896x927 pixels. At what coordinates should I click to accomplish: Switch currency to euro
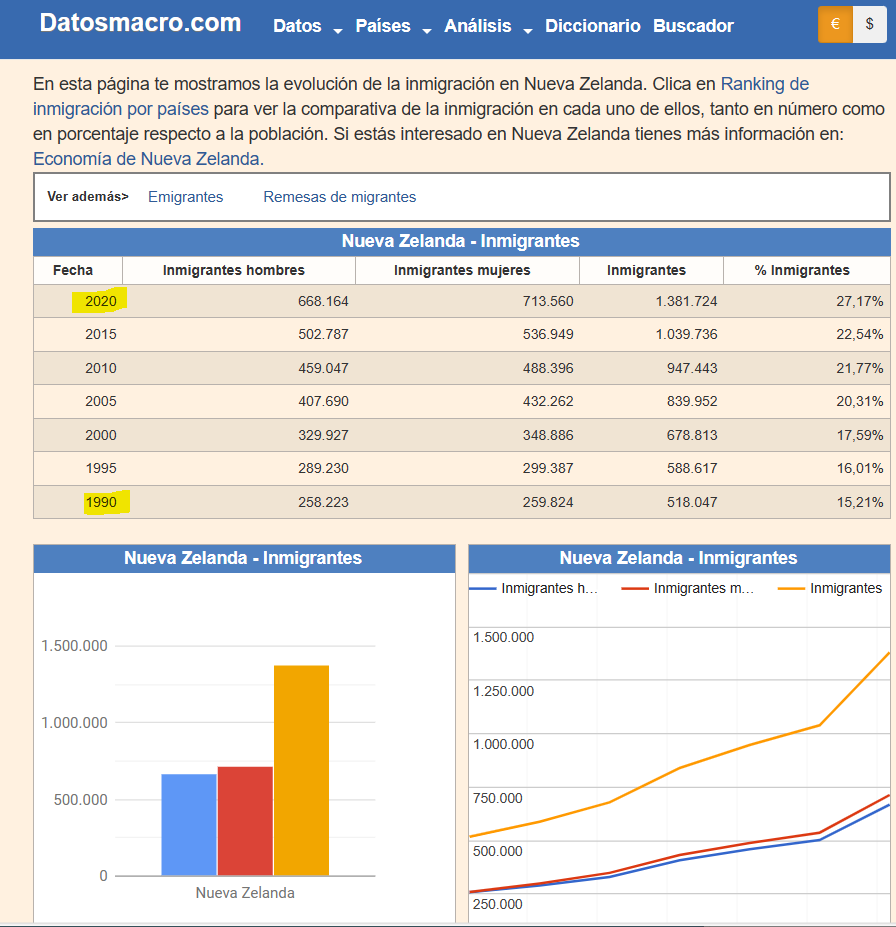(x=835, y=24)
